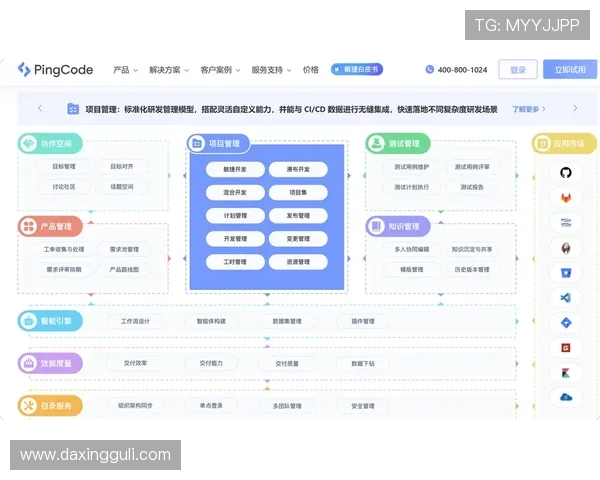The image size is (600, 480).
Task: Open the 敏捷白皮书 badge link
Action: [357, 69]
